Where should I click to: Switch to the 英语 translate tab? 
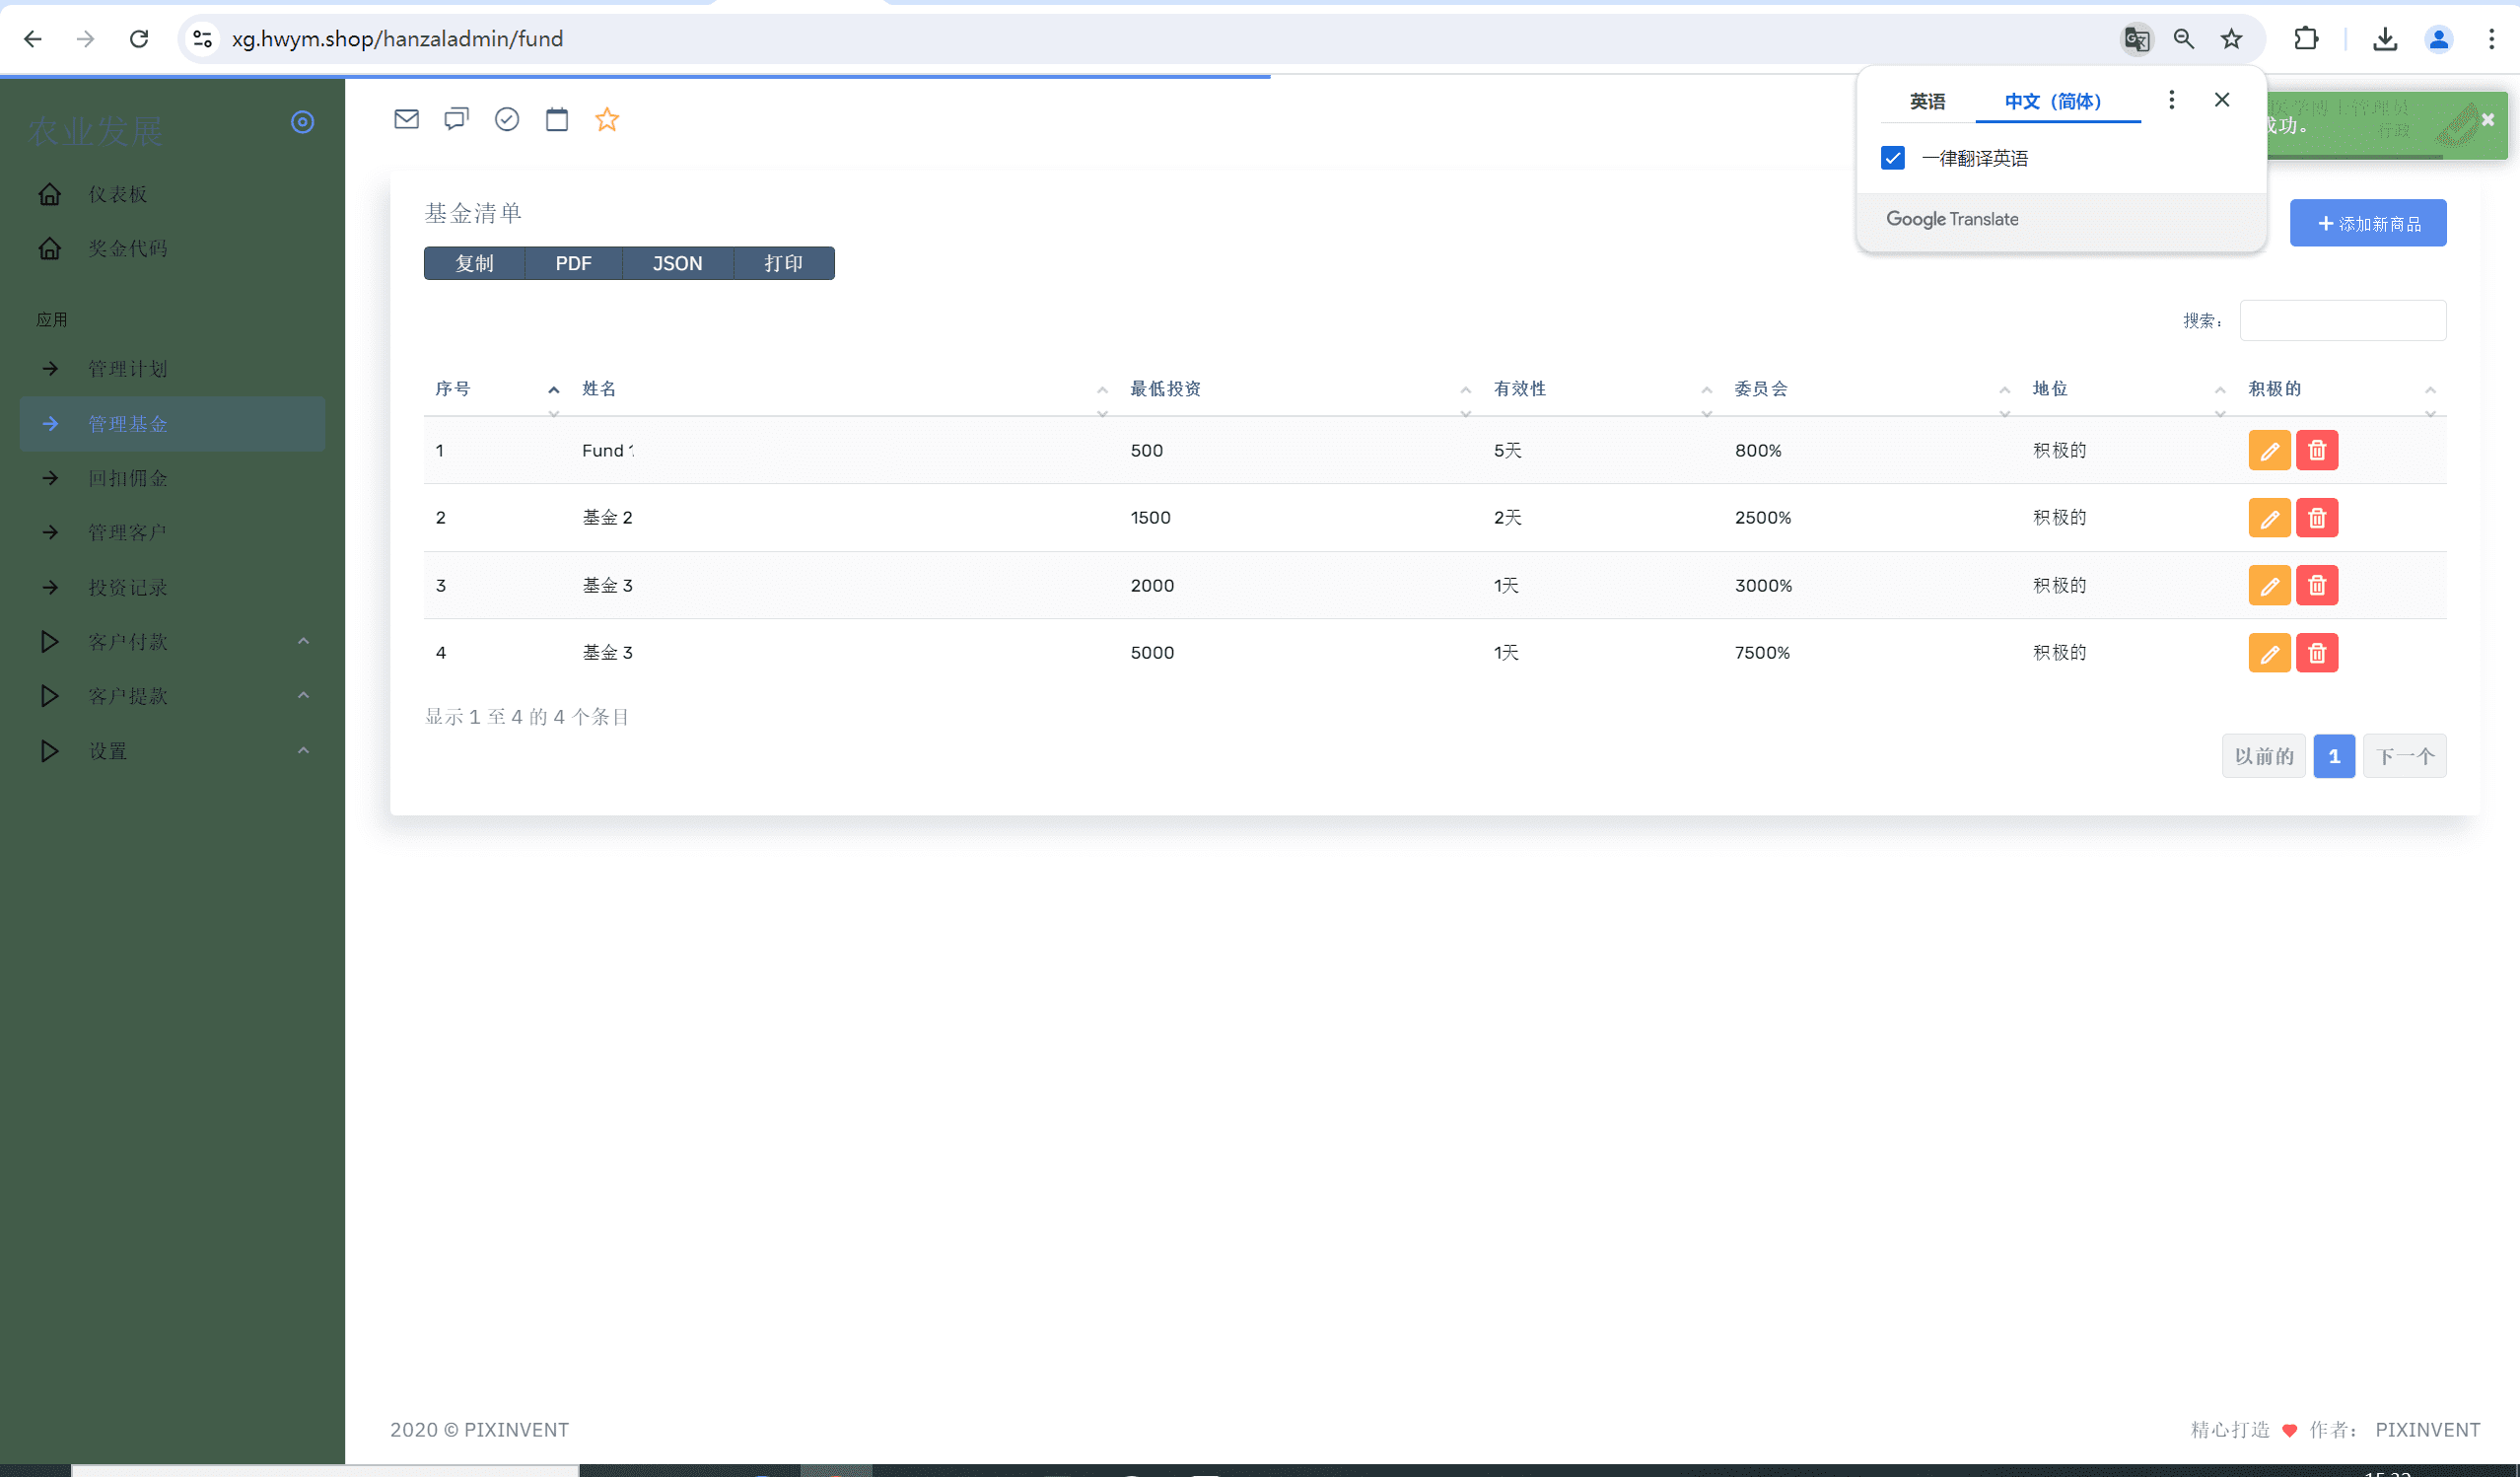tap(1927, 101)
